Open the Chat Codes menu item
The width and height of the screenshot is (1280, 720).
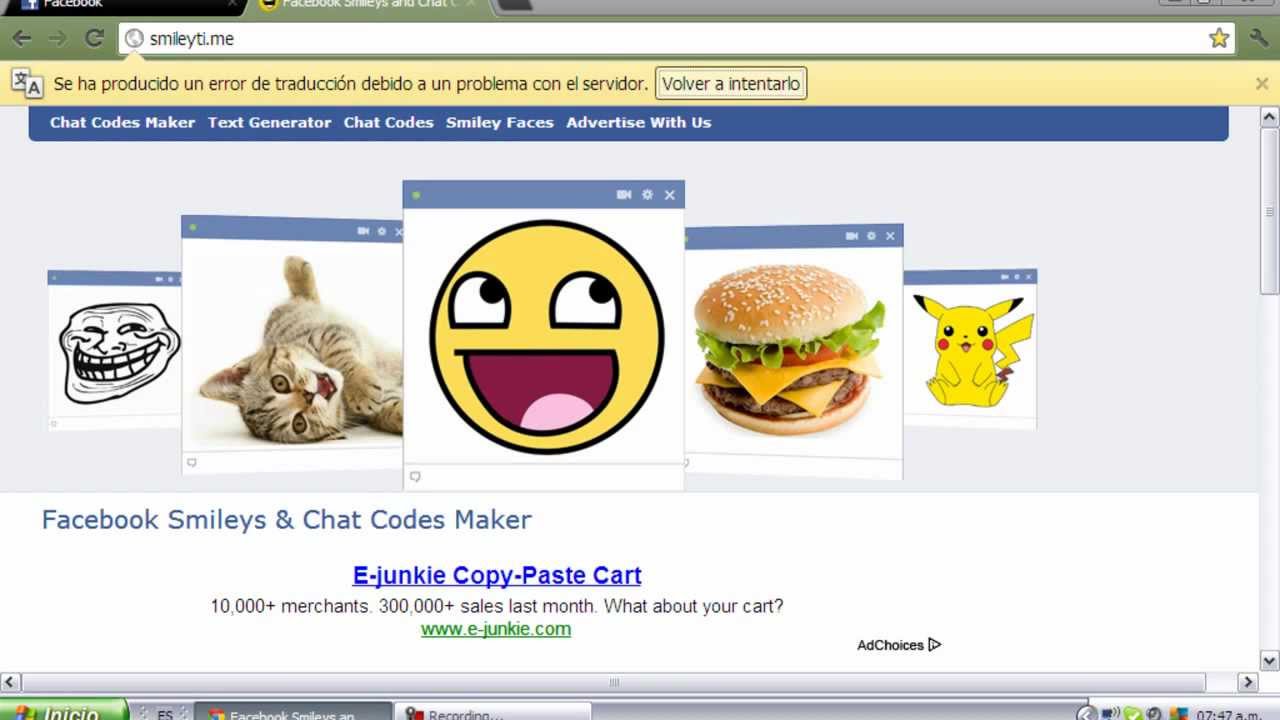click(389, 123)
